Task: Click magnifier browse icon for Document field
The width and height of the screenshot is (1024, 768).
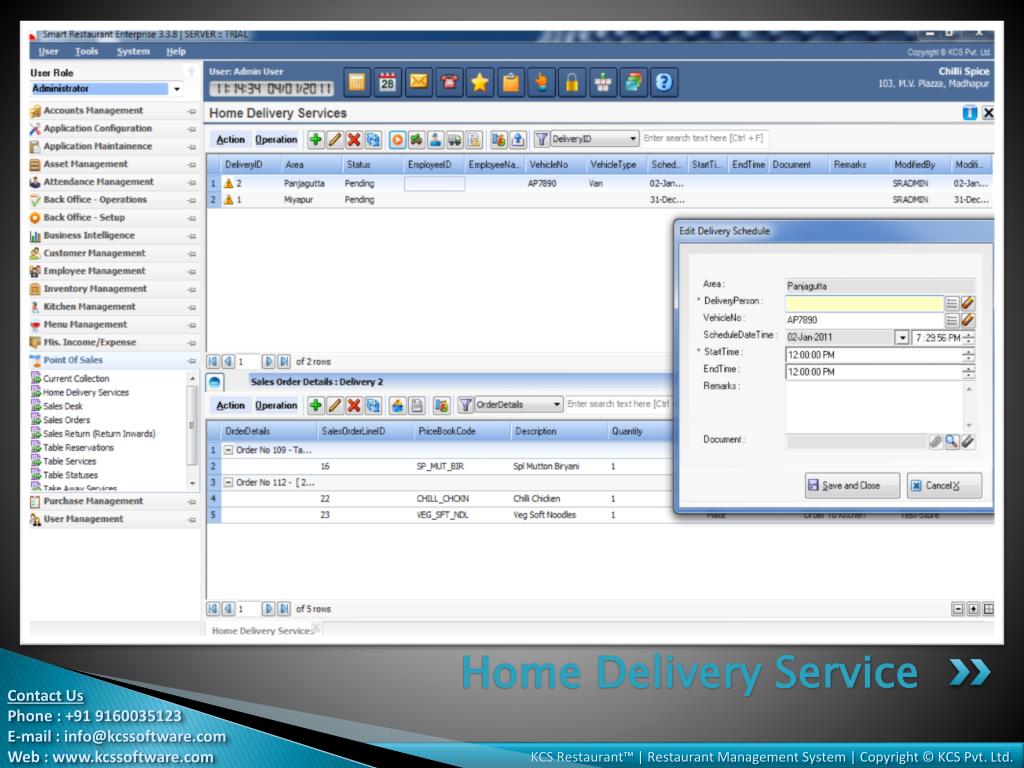Action: pos(952,442)
